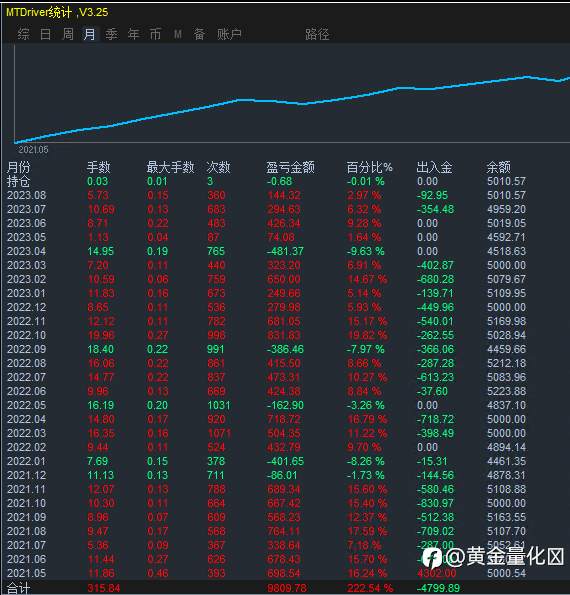Open the 日 daily statistics tab
Viewport: 570px width, 595px height.
tap(46, 34)
